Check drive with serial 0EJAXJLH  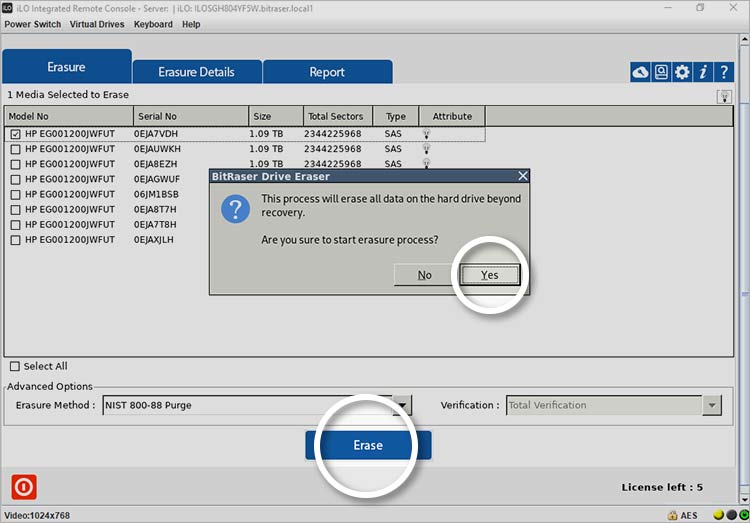point(15,240)
